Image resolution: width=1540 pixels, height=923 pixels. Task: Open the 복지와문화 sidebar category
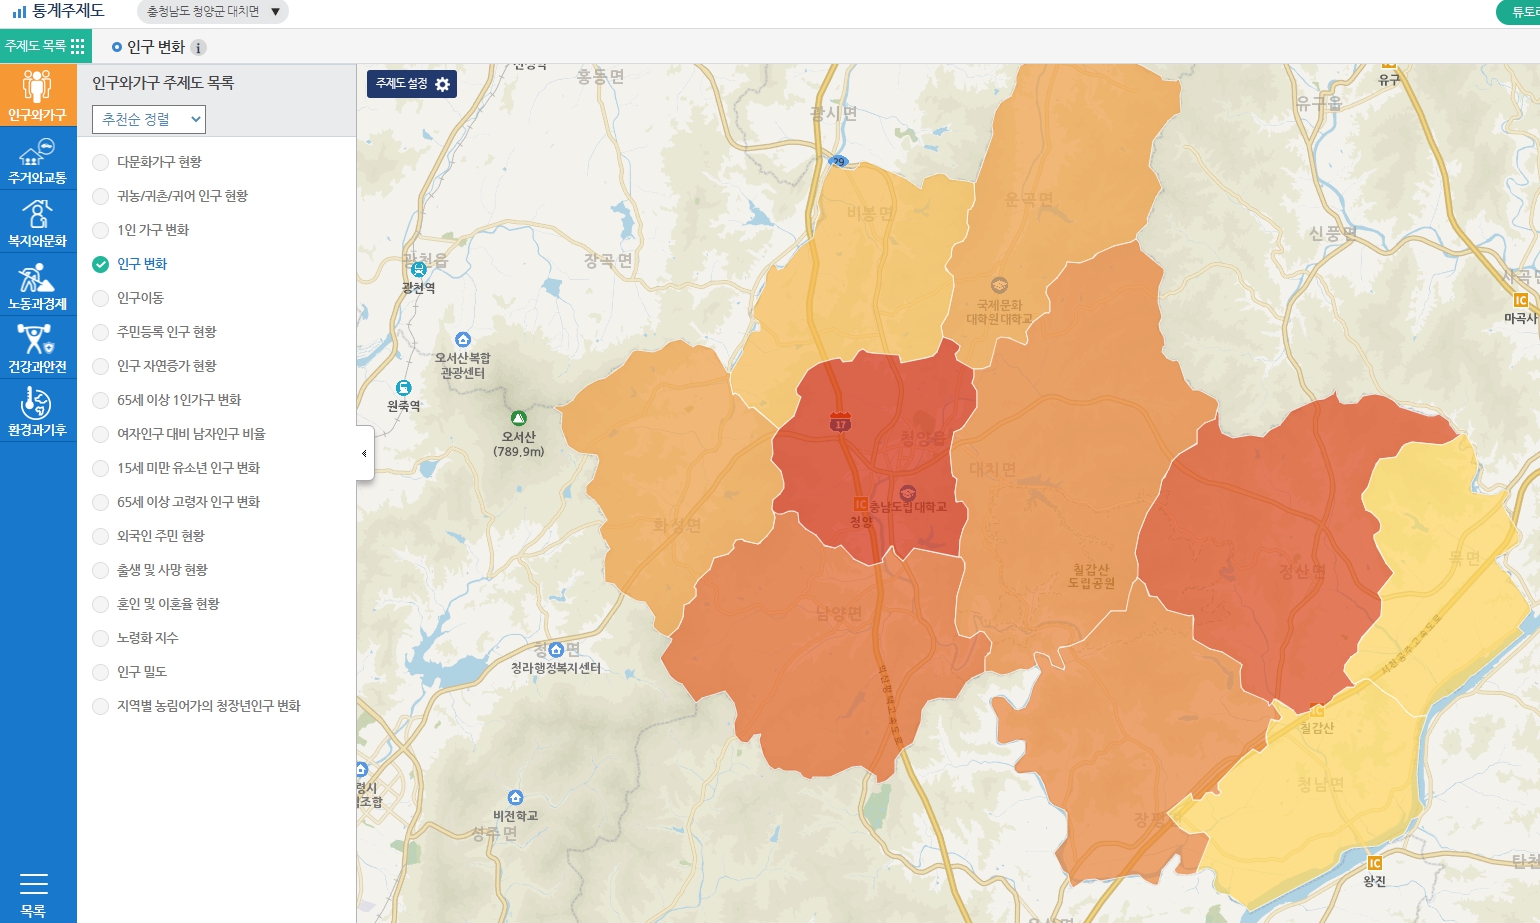point(38,222)
